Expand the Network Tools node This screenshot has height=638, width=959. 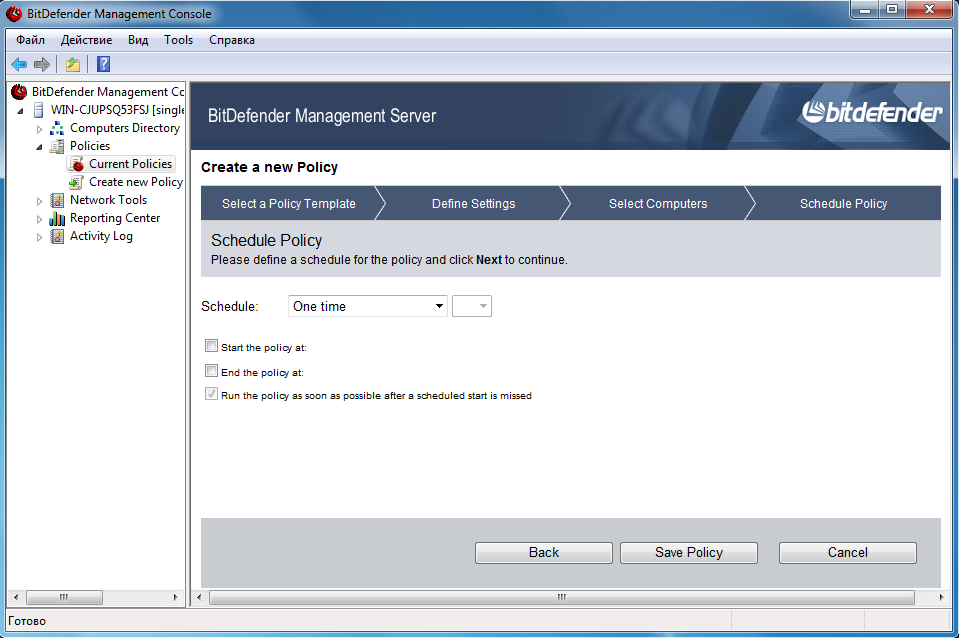click(x=40, y=201)
